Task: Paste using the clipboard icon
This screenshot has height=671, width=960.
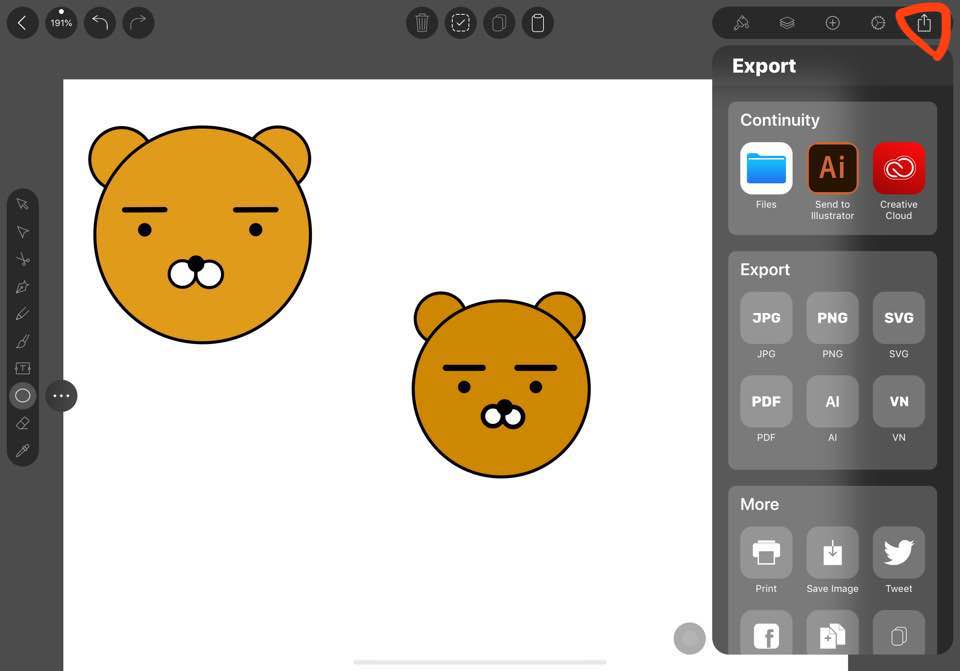Action: (x=538, y=23)
